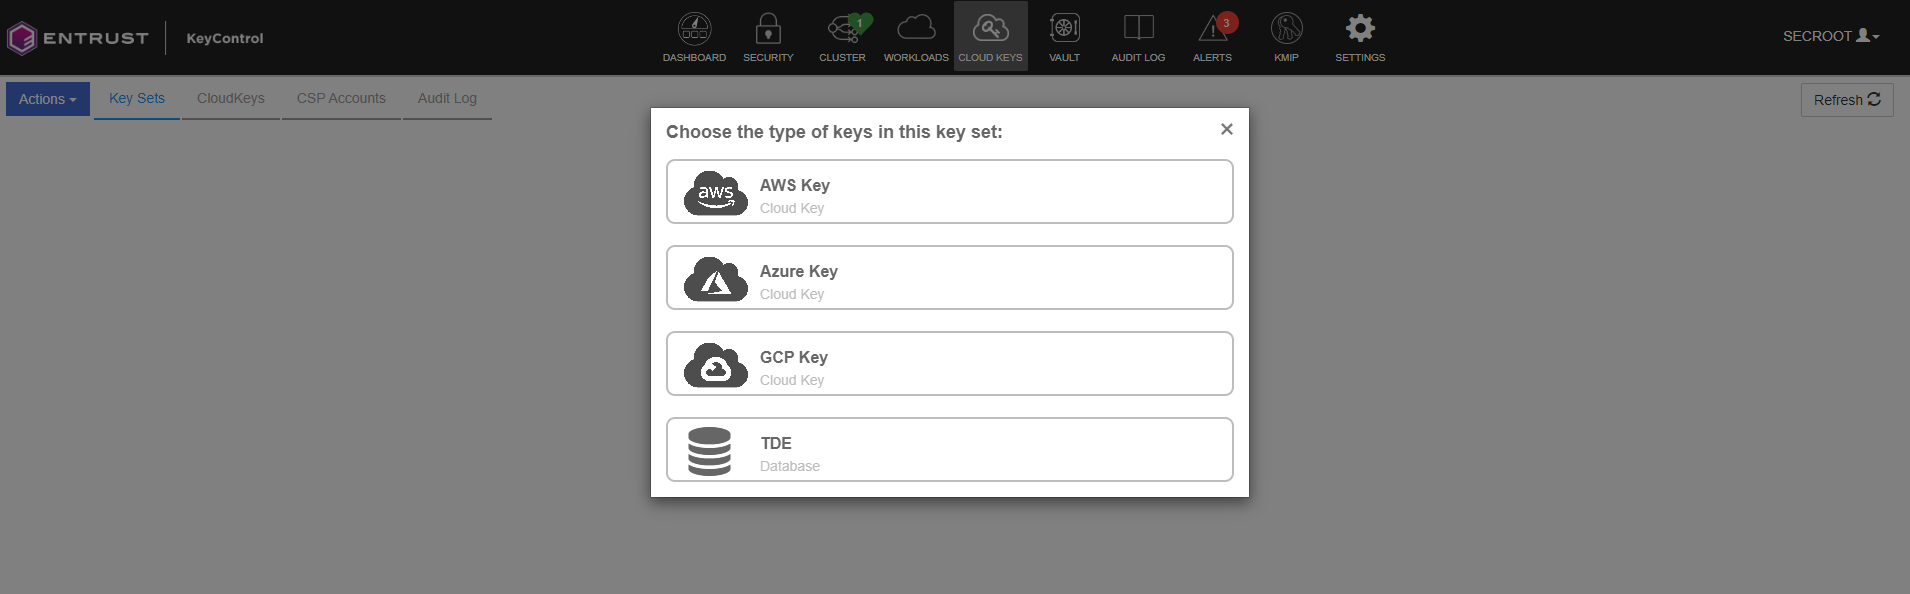
Task: Click the AWS cloud logo icon
Action: point(715,192)
